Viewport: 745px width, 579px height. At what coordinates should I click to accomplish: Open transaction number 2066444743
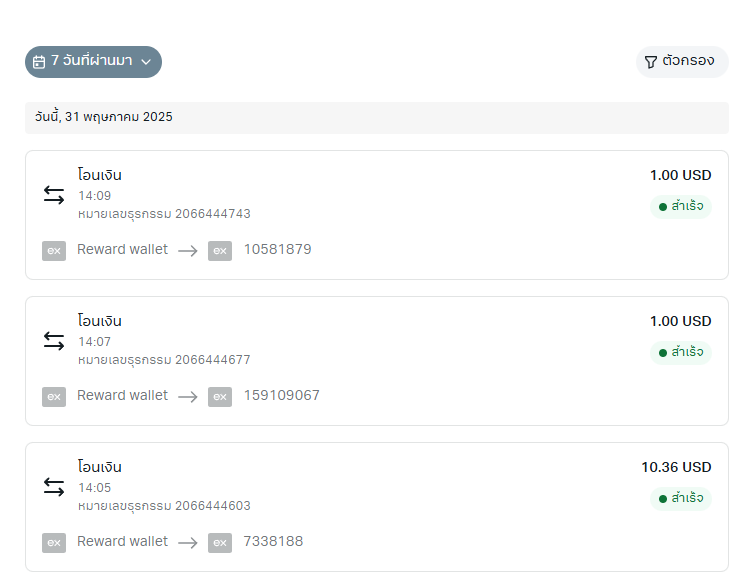pos(164,214)
